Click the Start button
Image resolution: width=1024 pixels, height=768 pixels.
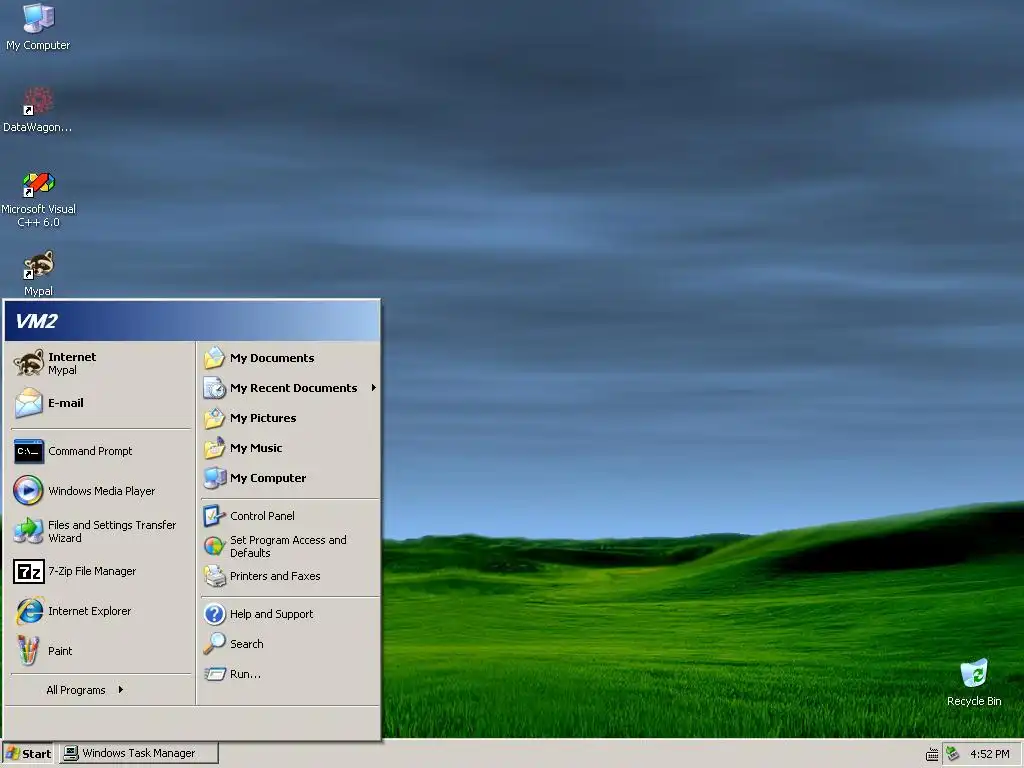pyautogui.click(x=29, y=754)
